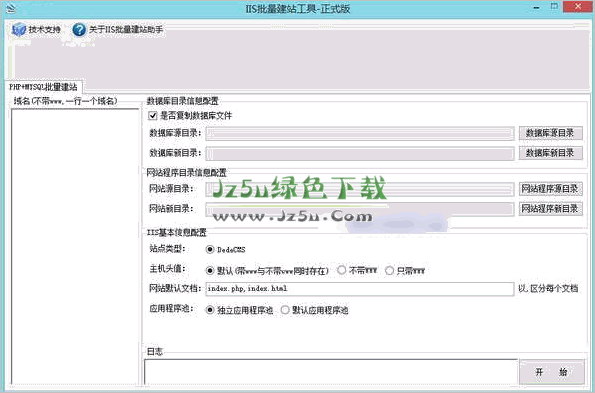Click the 网站默认文档 input field
This screenshot has height=393, width=595.
(360, 289)
